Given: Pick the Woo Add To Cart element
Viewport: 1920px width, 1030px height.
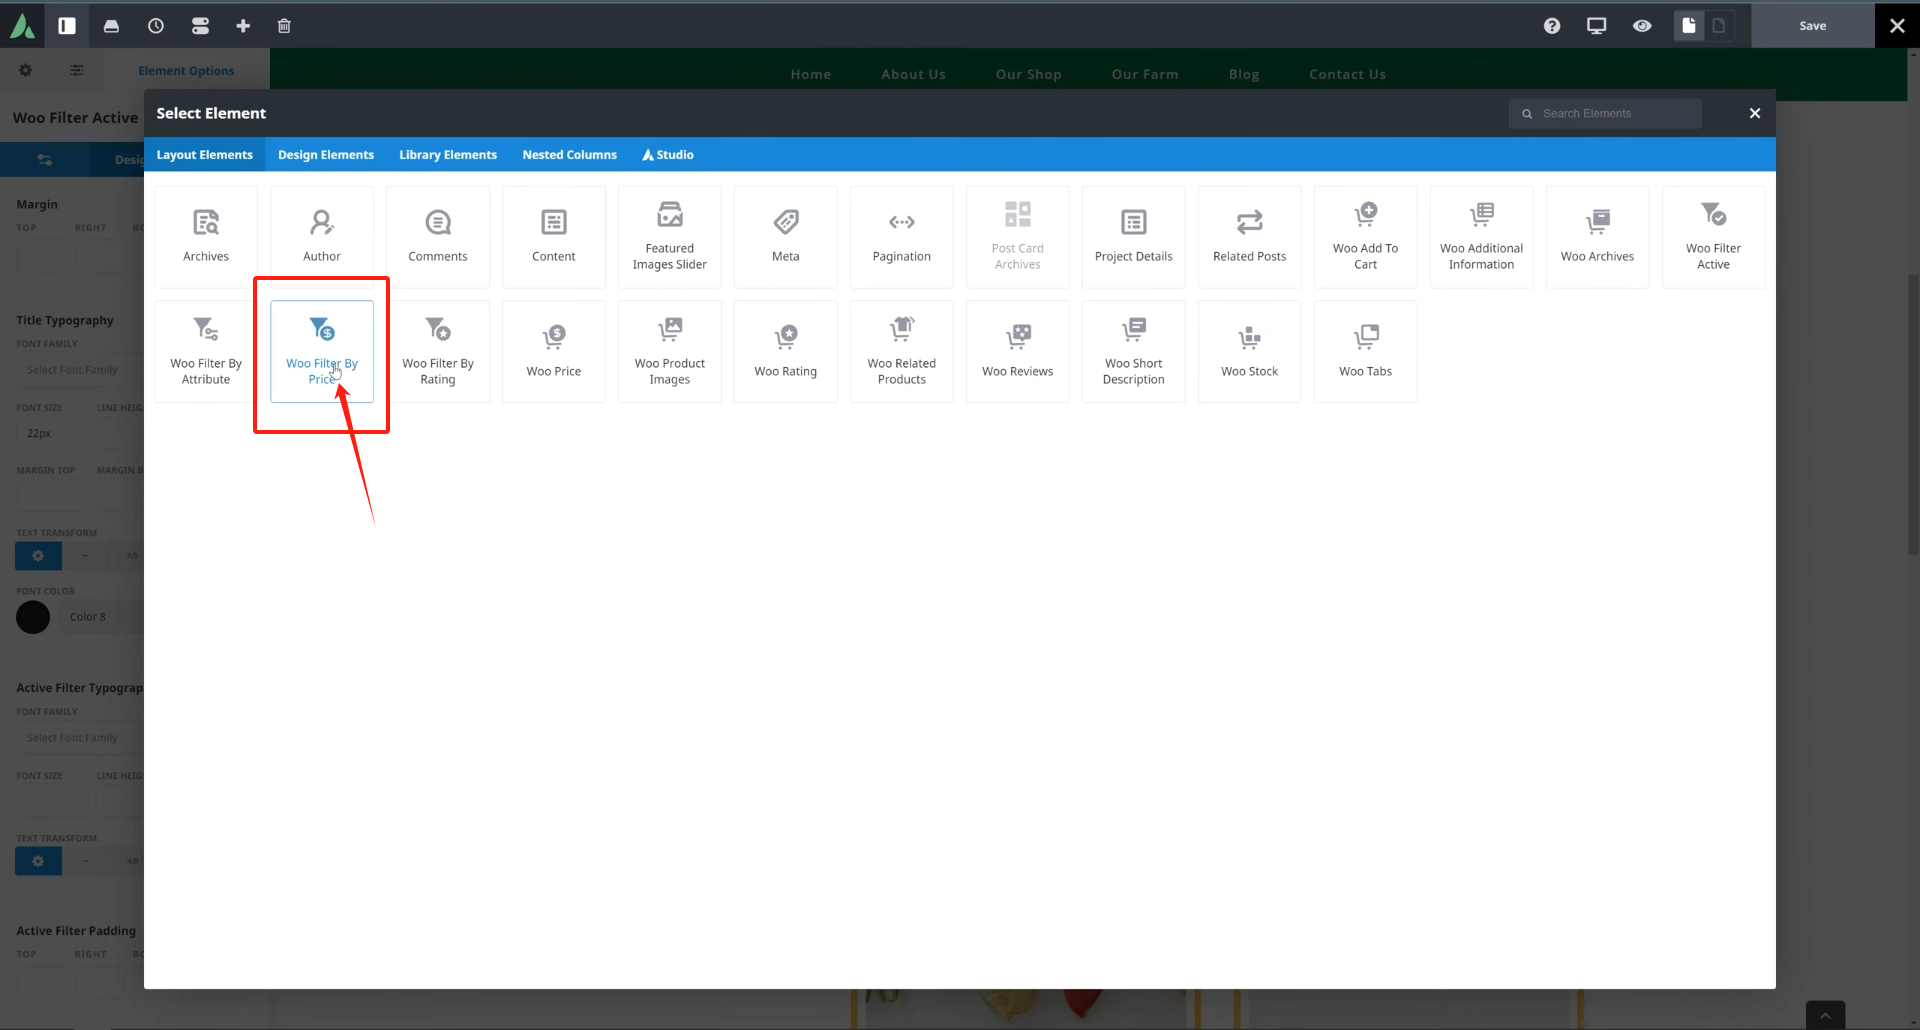Looking at the screenshot, I should [1365, 237].
